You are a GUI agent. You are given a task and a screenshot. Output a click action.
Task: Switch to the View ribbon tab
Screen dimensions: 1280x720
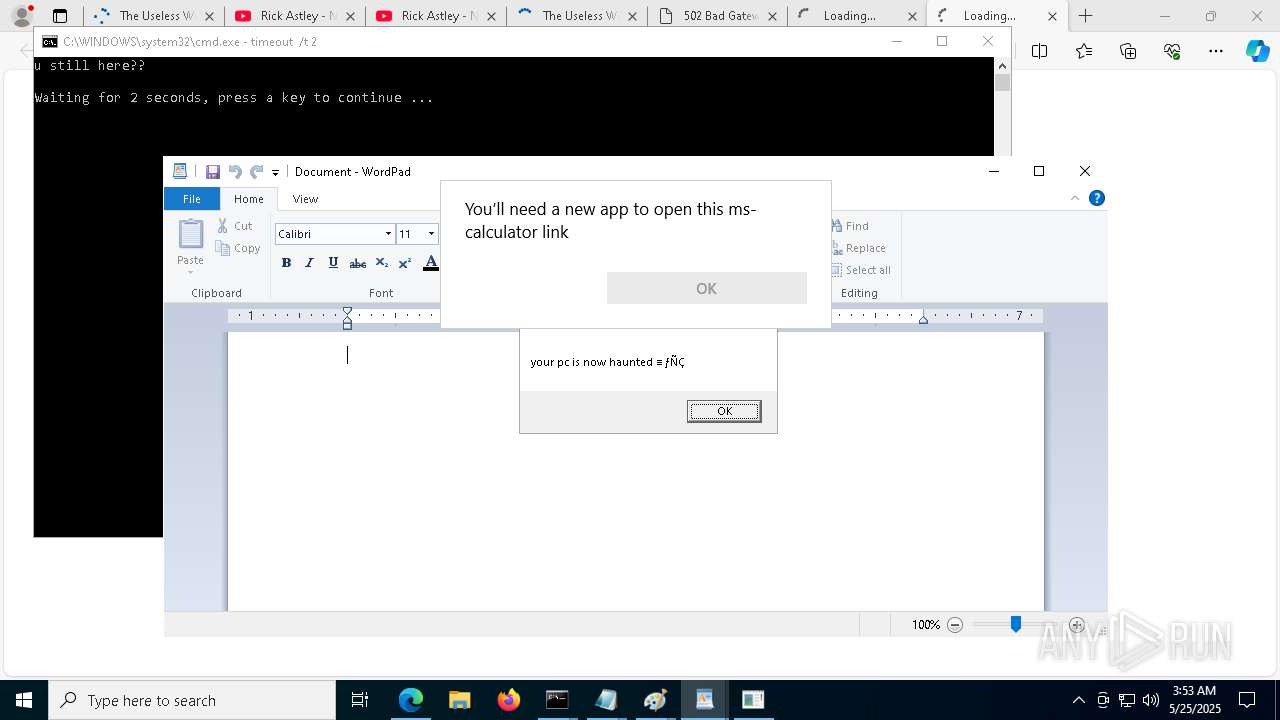pos(305,199)
